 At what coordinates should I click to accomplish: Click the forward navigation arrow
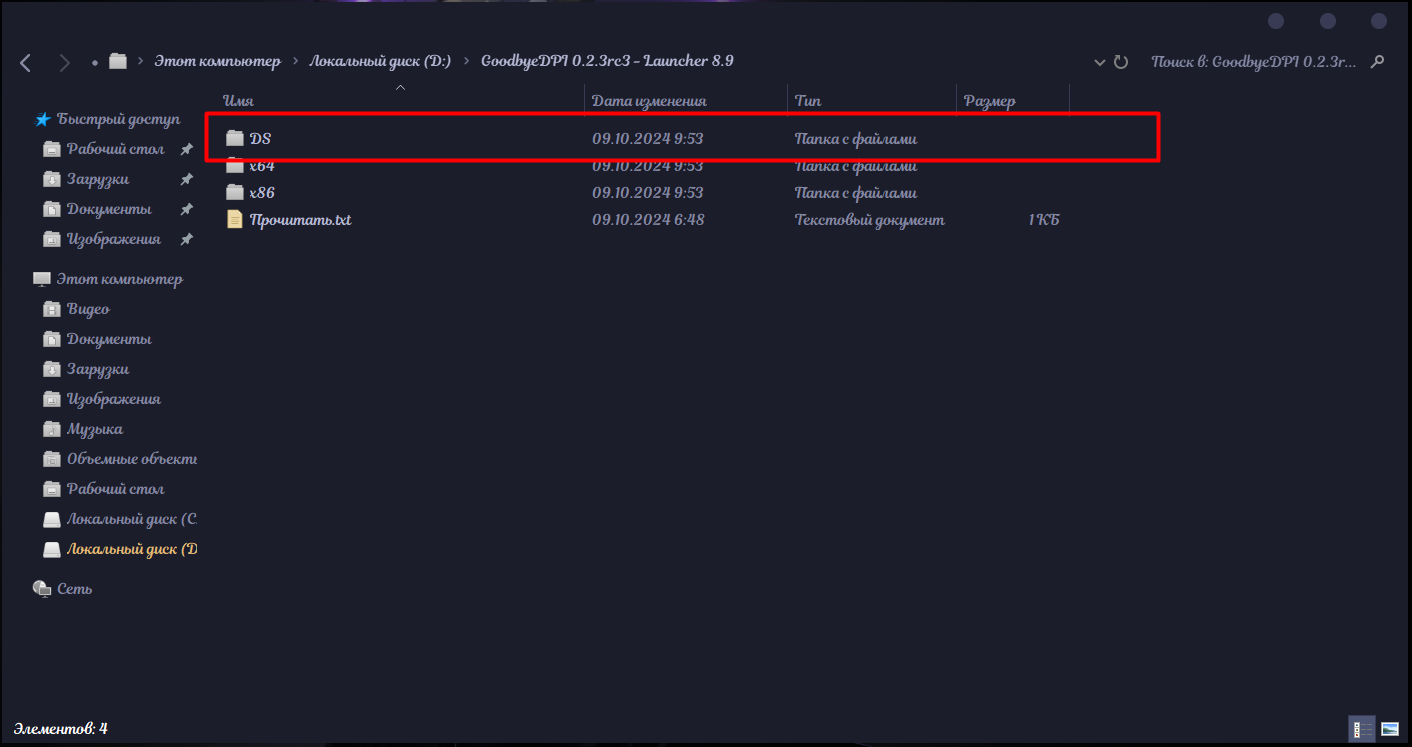(x=64, y=63)
